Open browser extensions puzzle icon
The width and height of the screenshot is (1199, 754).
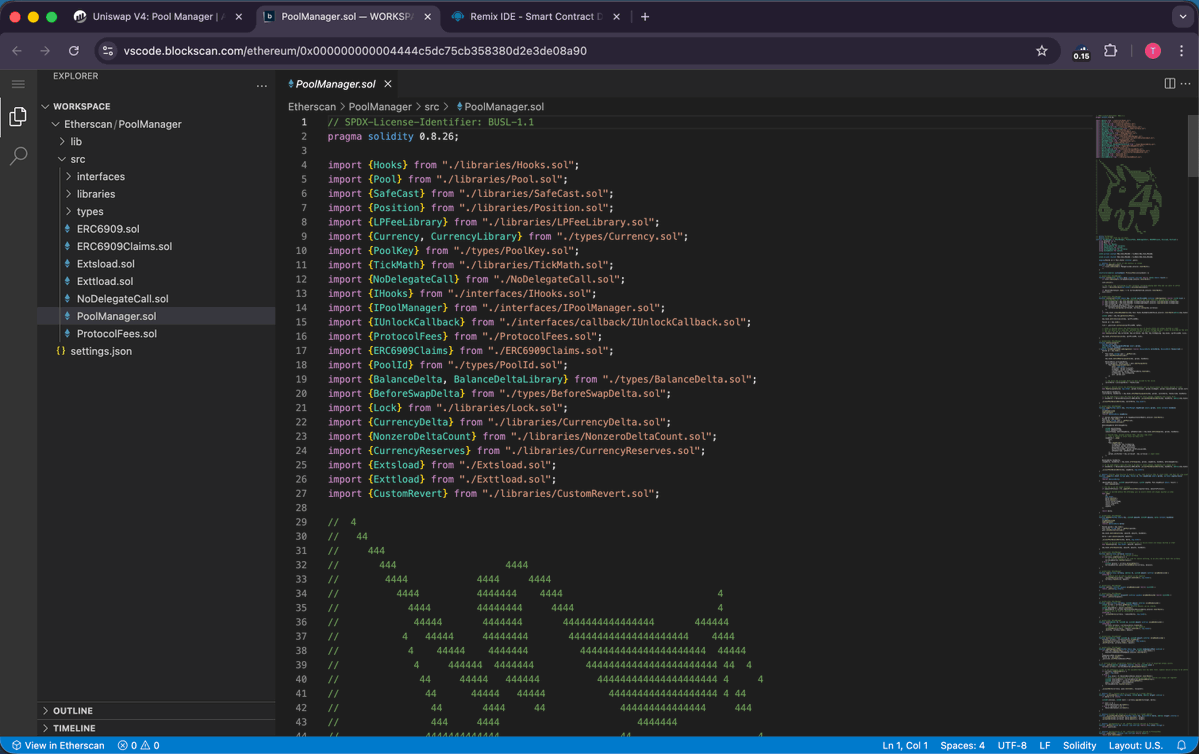pos(1110,51)
